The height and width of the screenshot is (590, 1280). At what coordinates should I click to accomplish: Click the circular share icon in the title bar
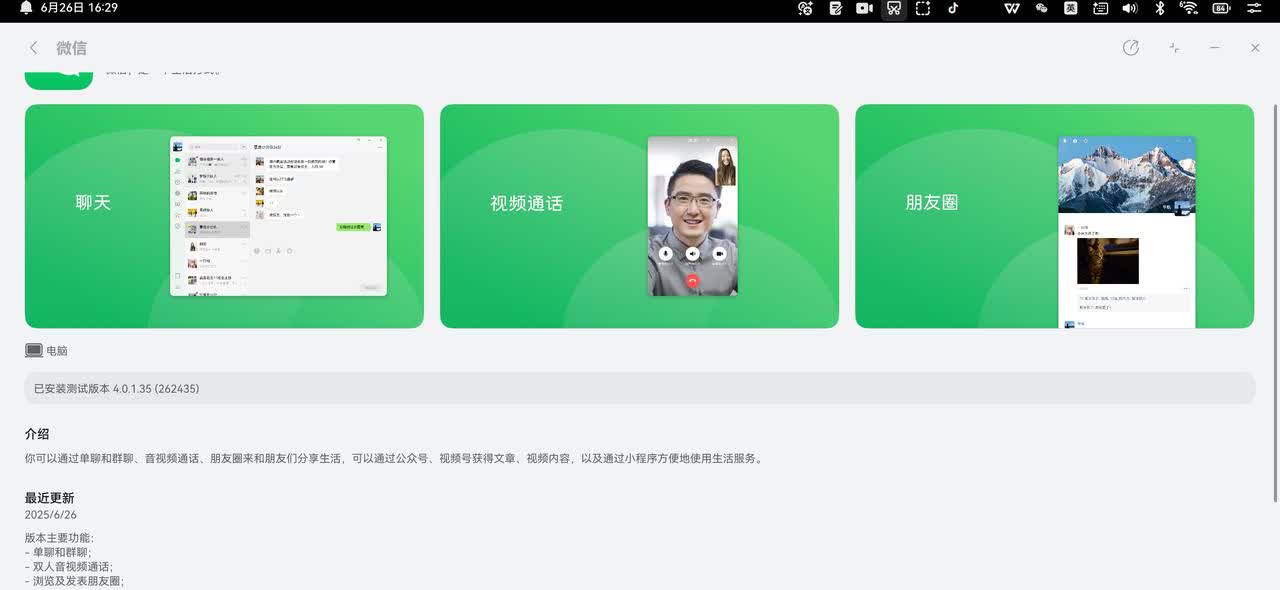tap(1131, 48)
